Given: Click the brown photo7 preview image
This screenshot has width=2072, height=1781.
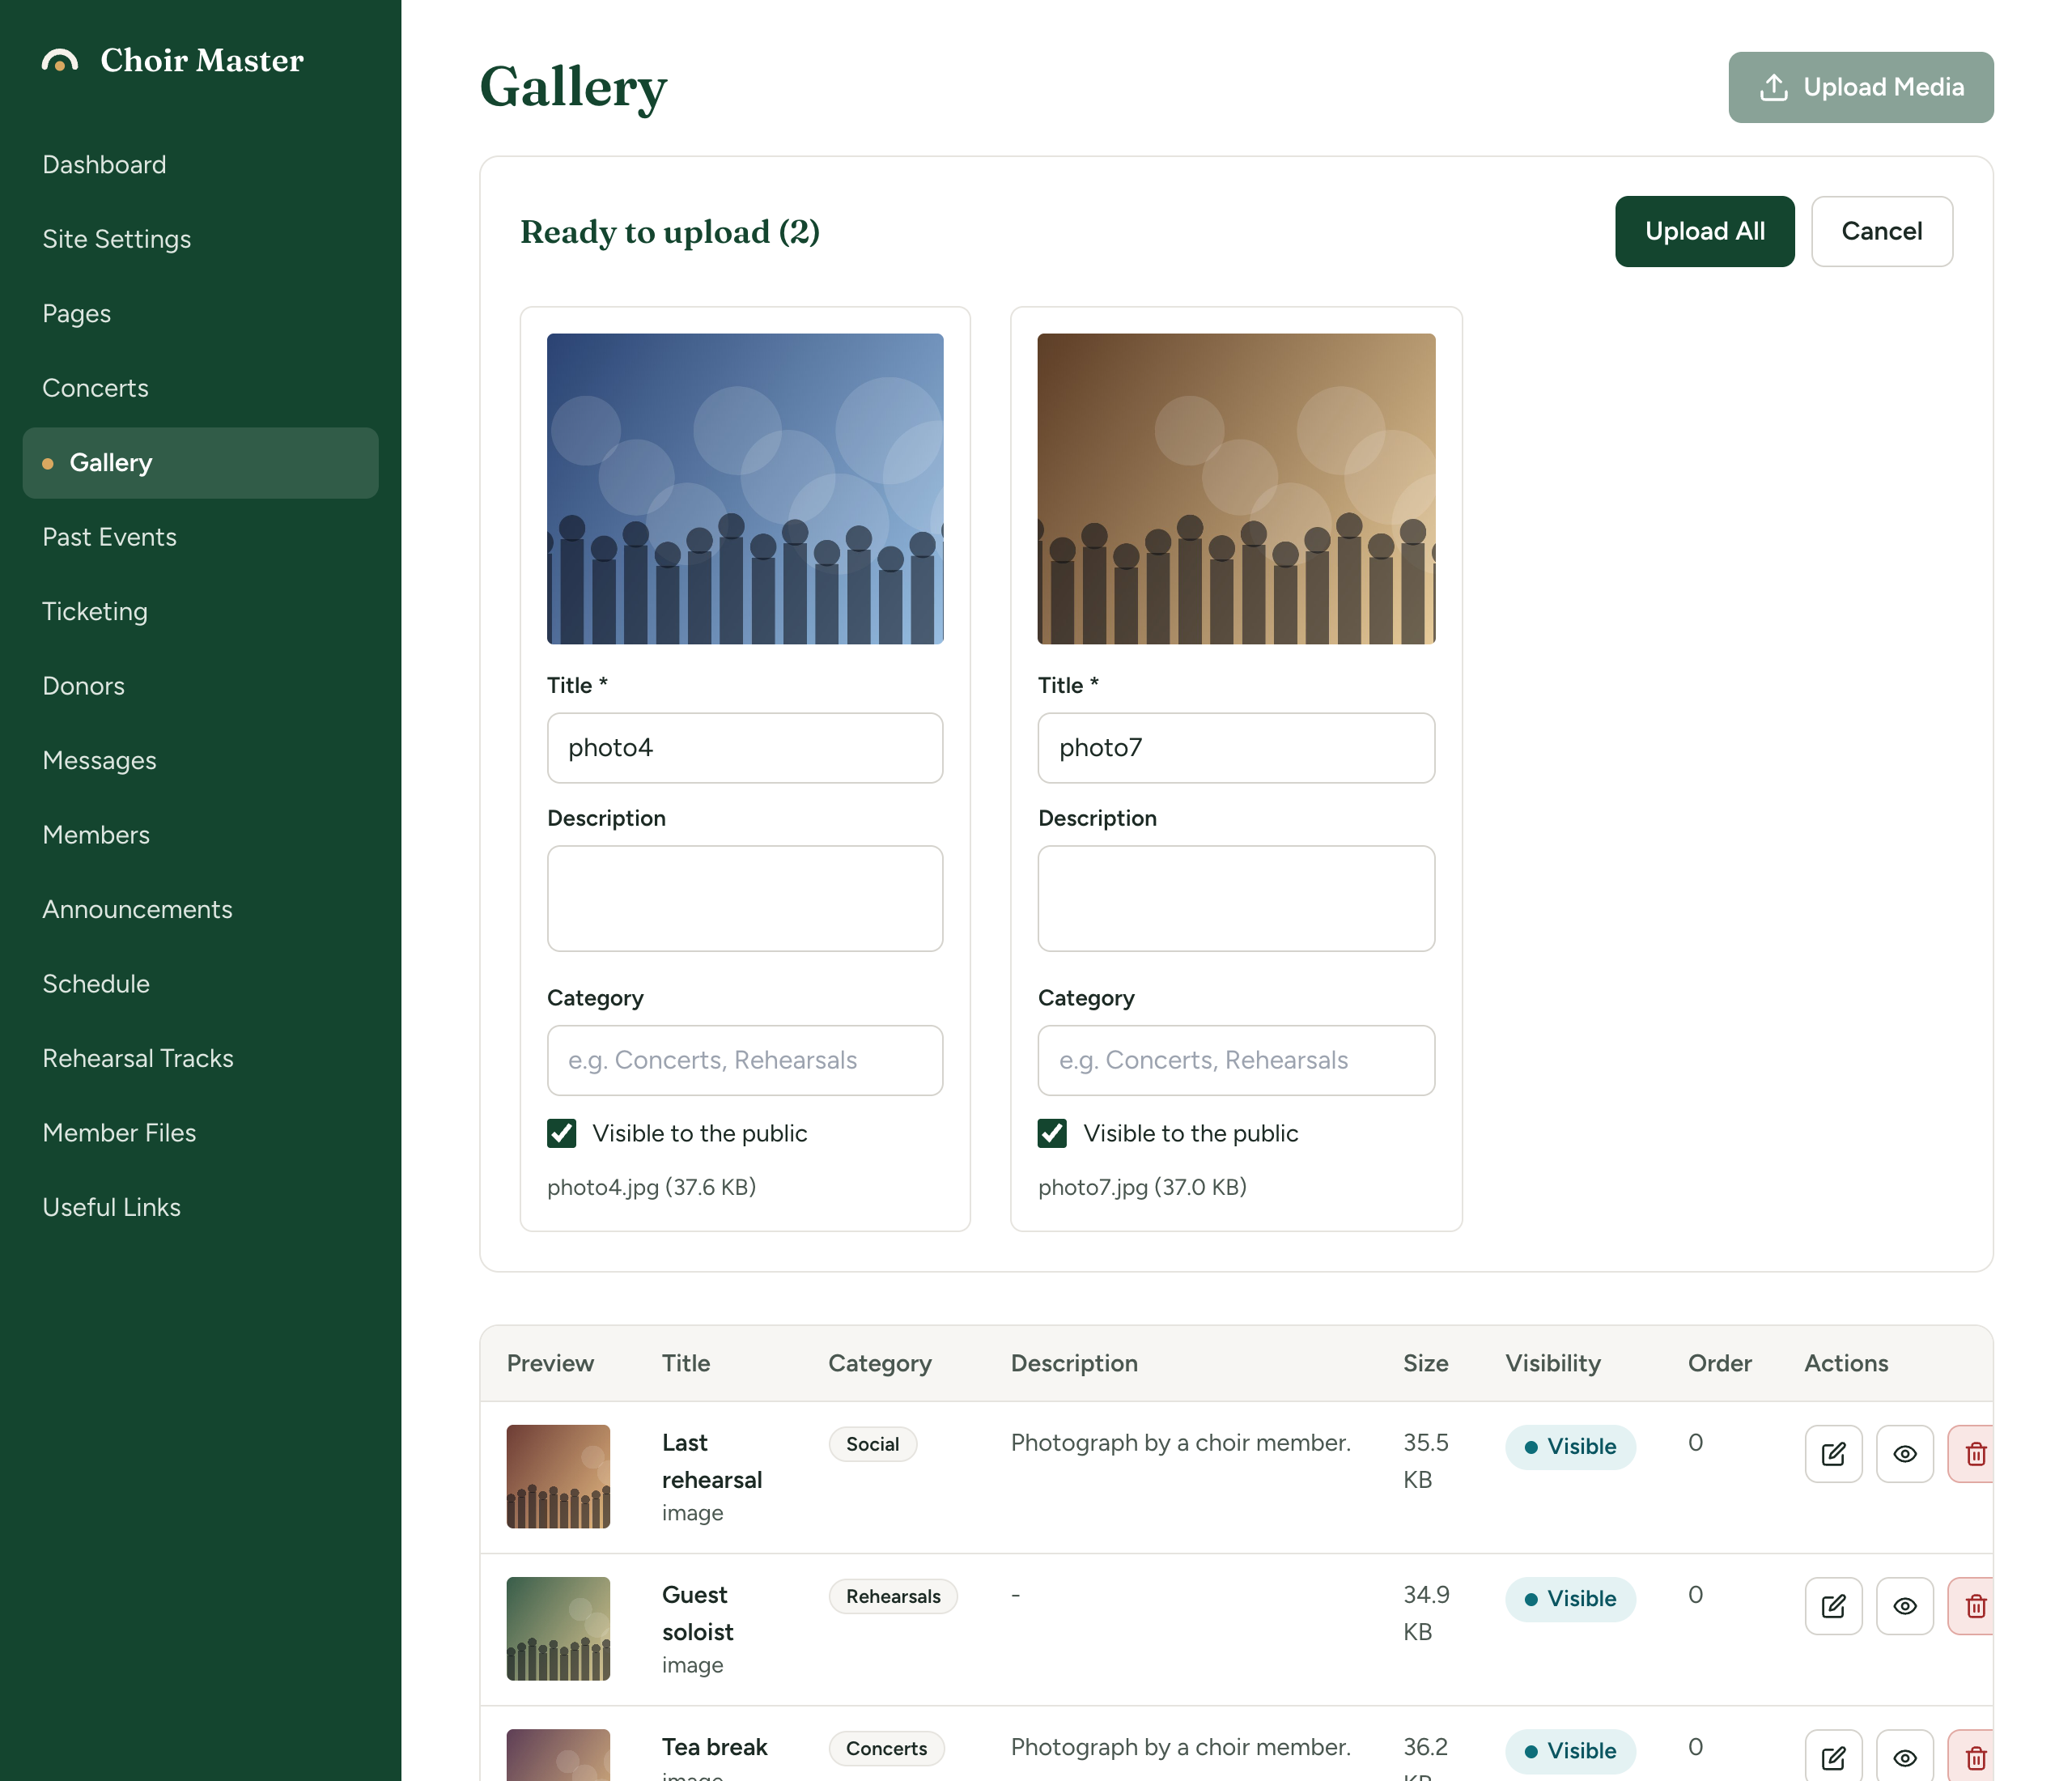Looking at the screenshot, I should click(1236, 489).
